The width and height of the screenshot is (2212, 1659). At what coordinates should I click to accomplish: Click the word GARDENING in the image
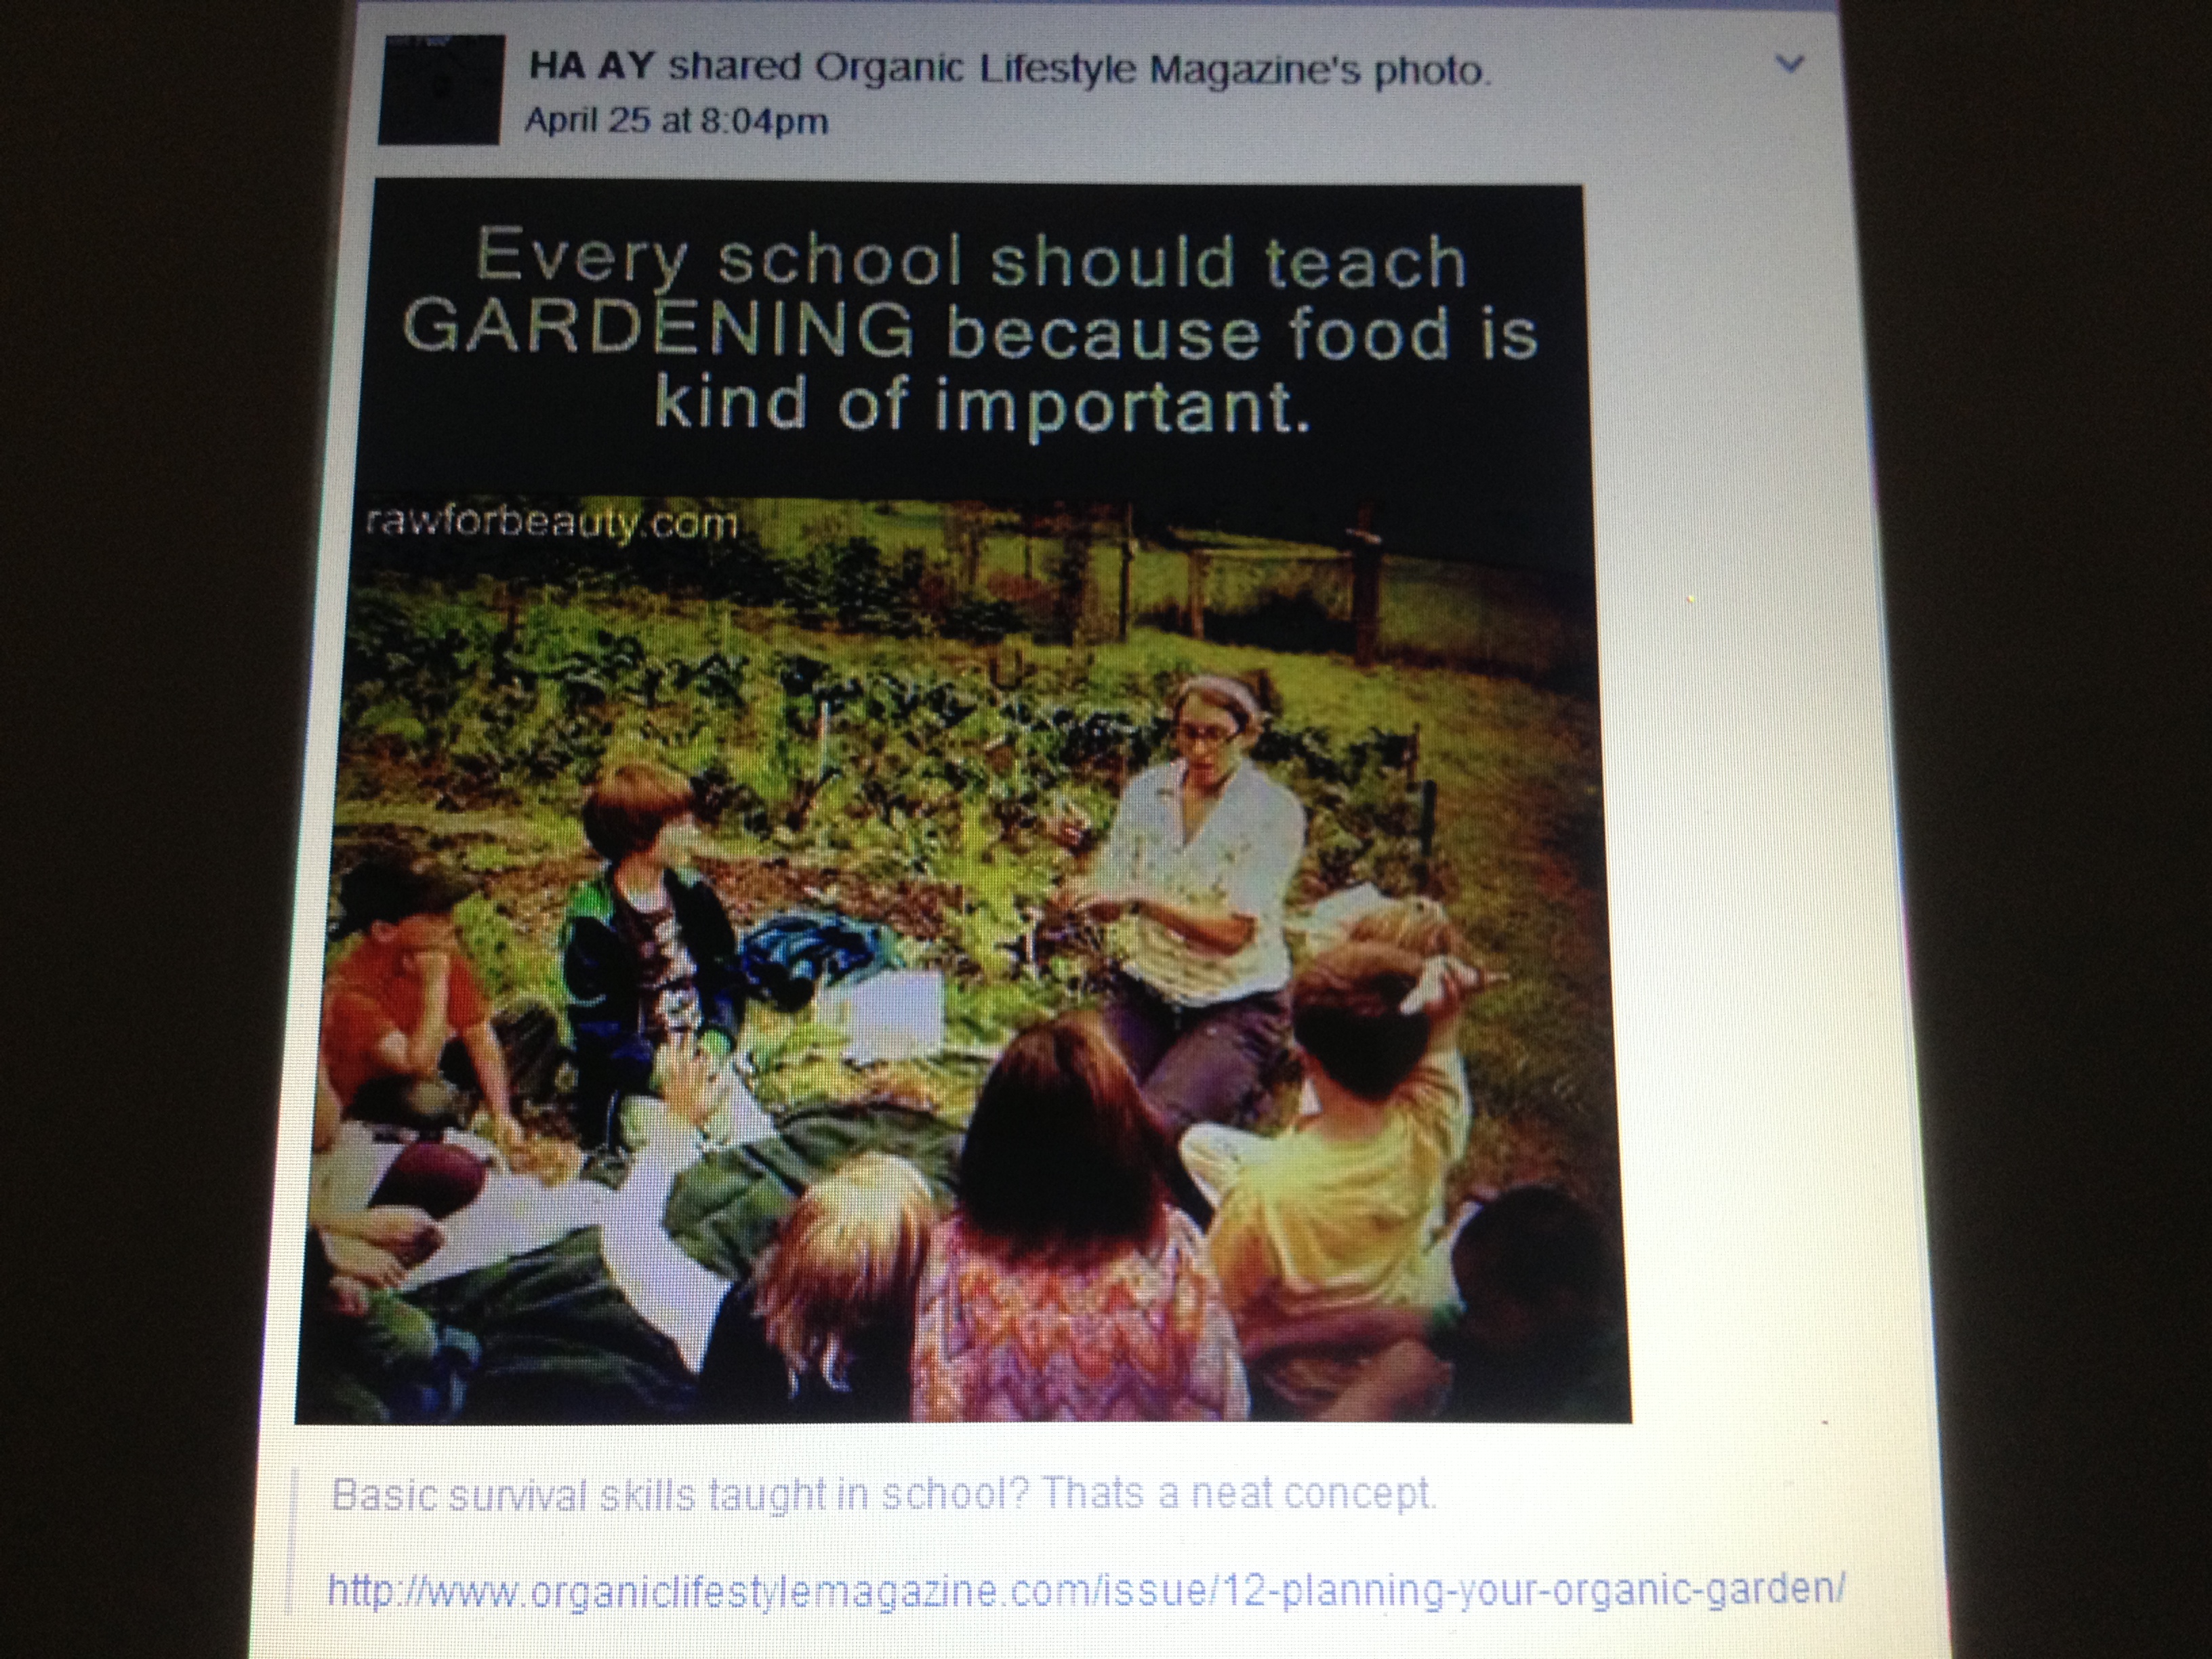click(x=658, y=329)
